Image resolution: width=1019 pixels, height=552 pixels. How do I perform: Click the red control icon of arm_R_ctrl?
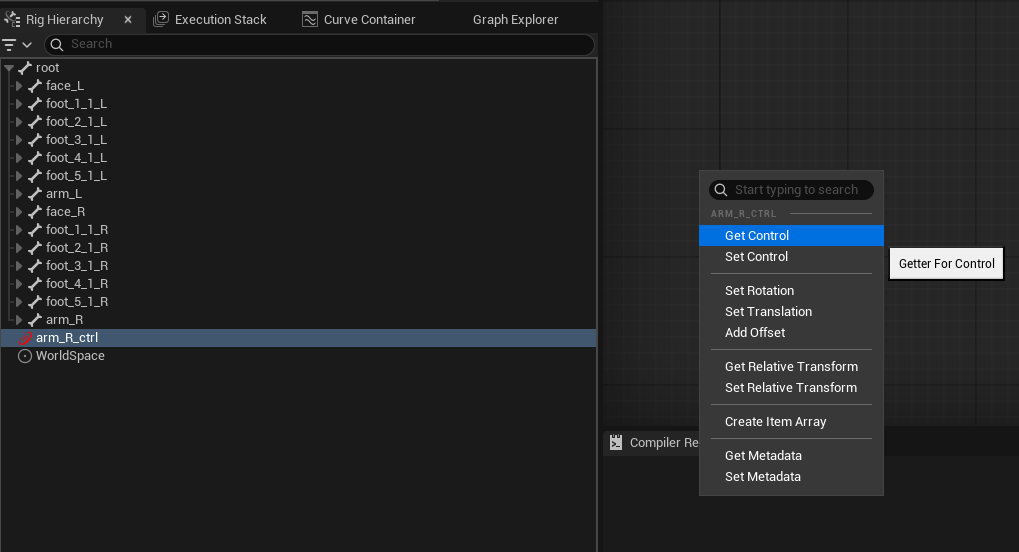25,338
